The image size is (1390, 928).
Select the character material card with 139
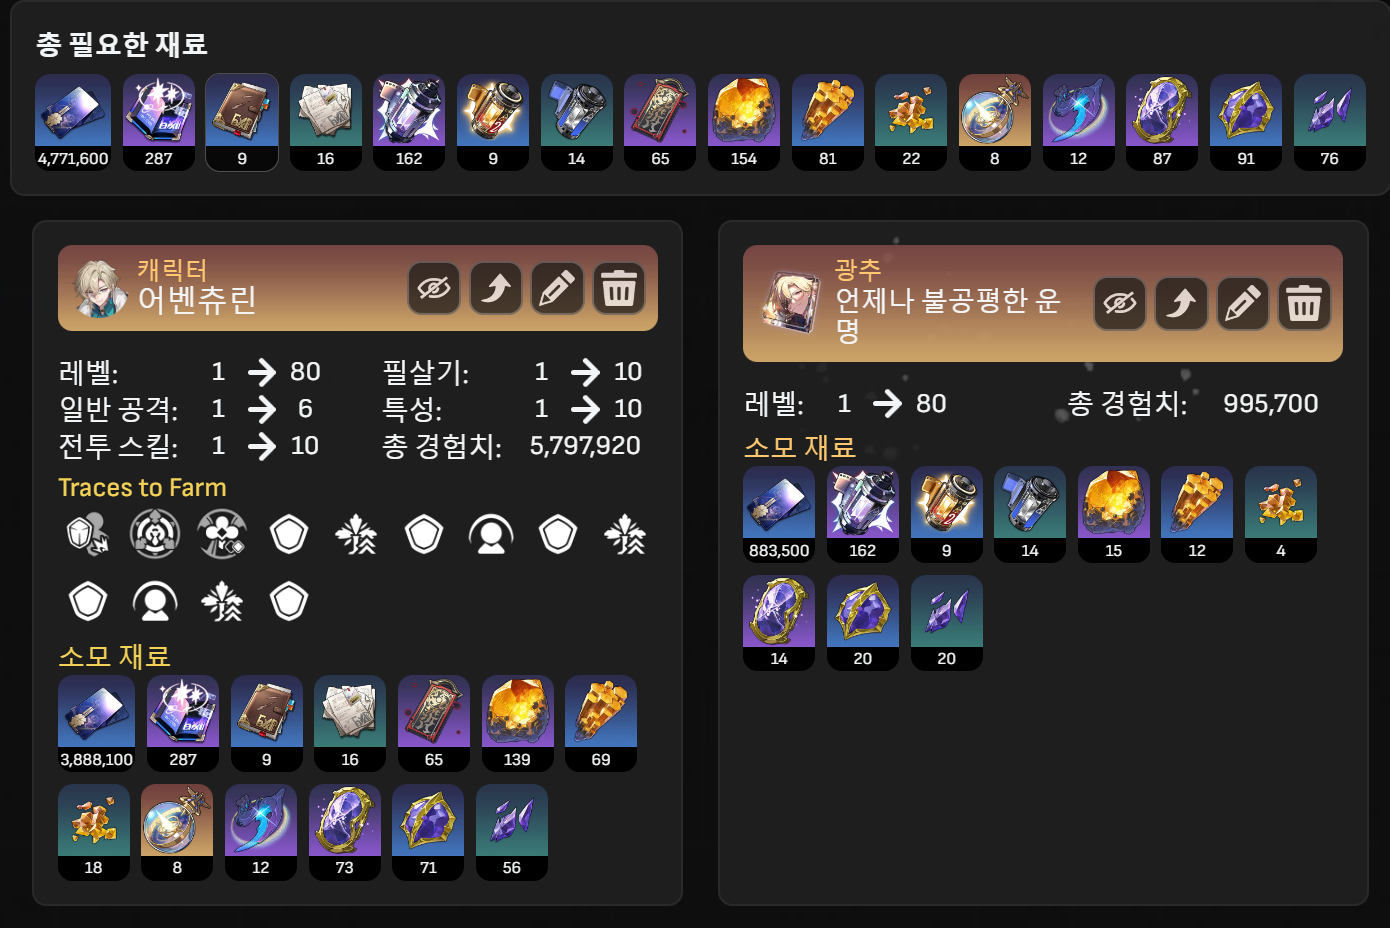[x=517, y=723]
